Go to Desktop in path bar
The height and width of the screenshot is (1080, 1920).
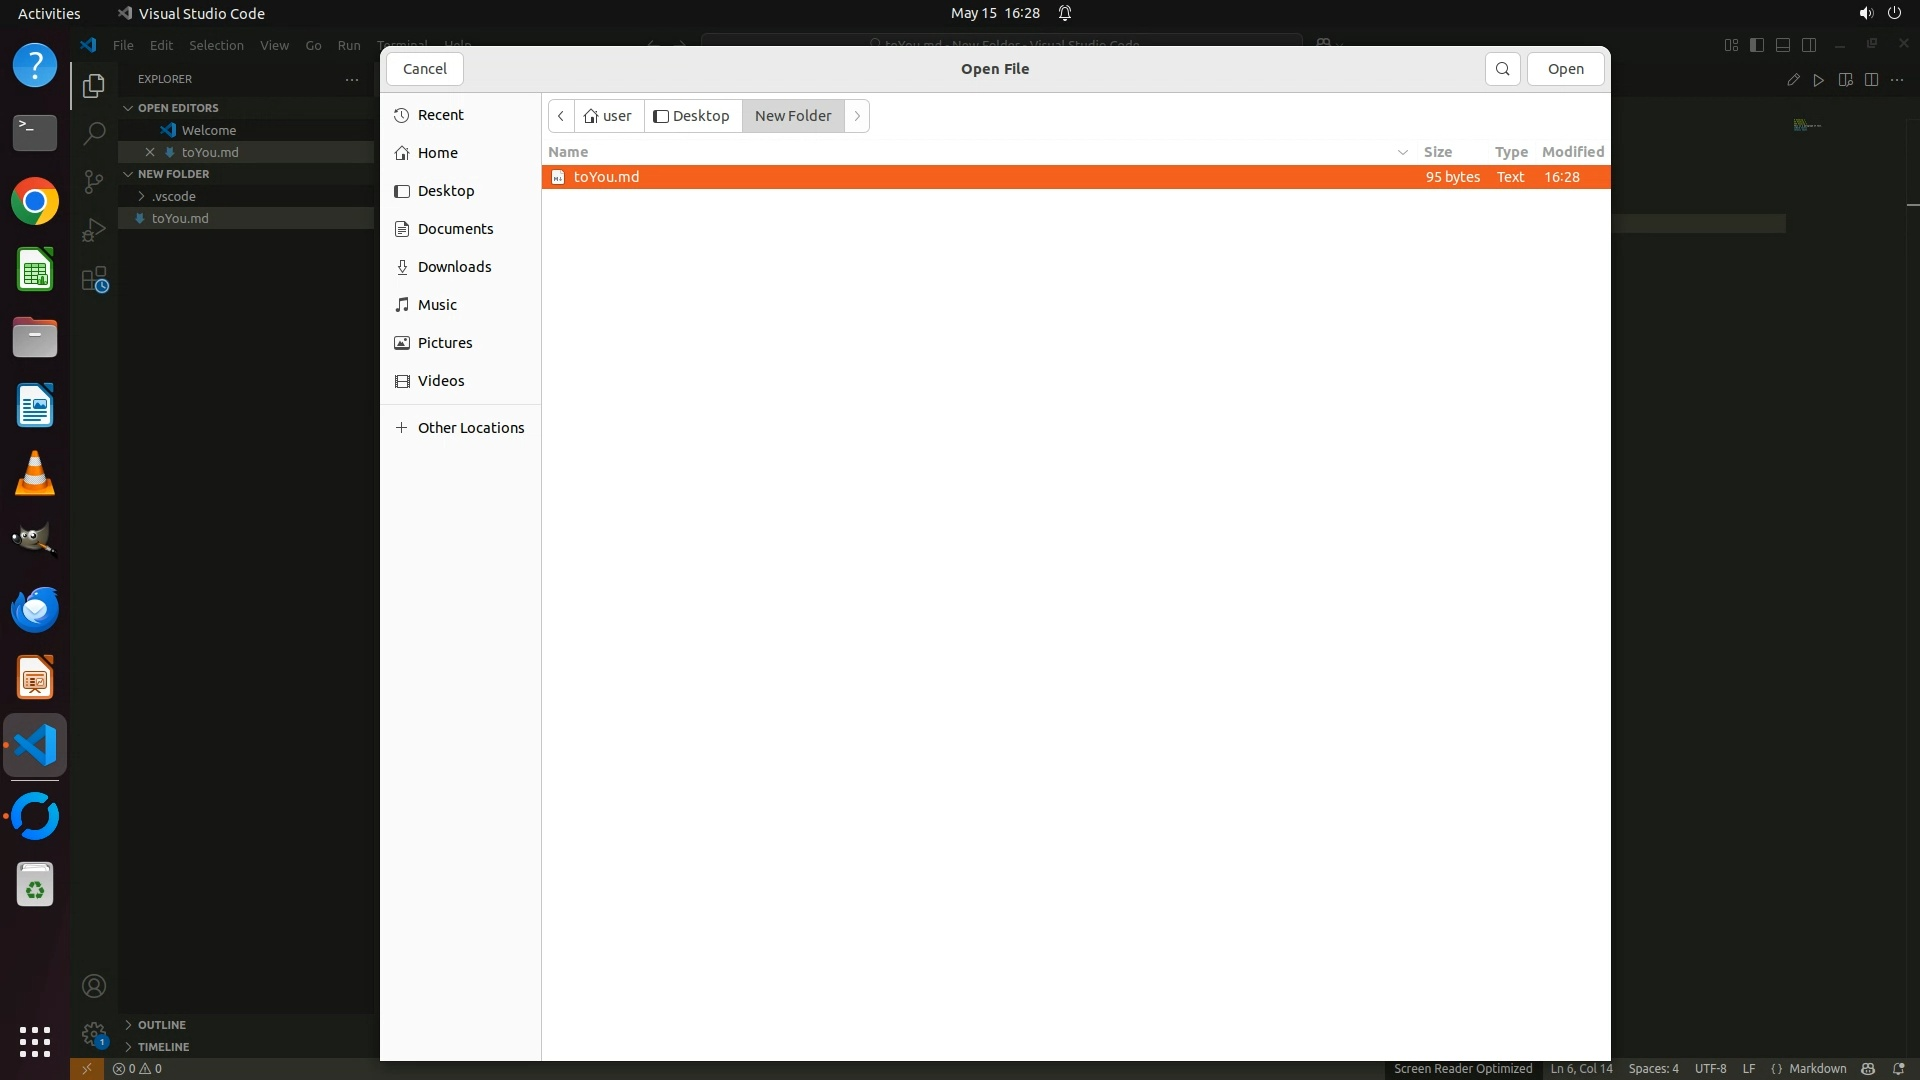(692, 116)
